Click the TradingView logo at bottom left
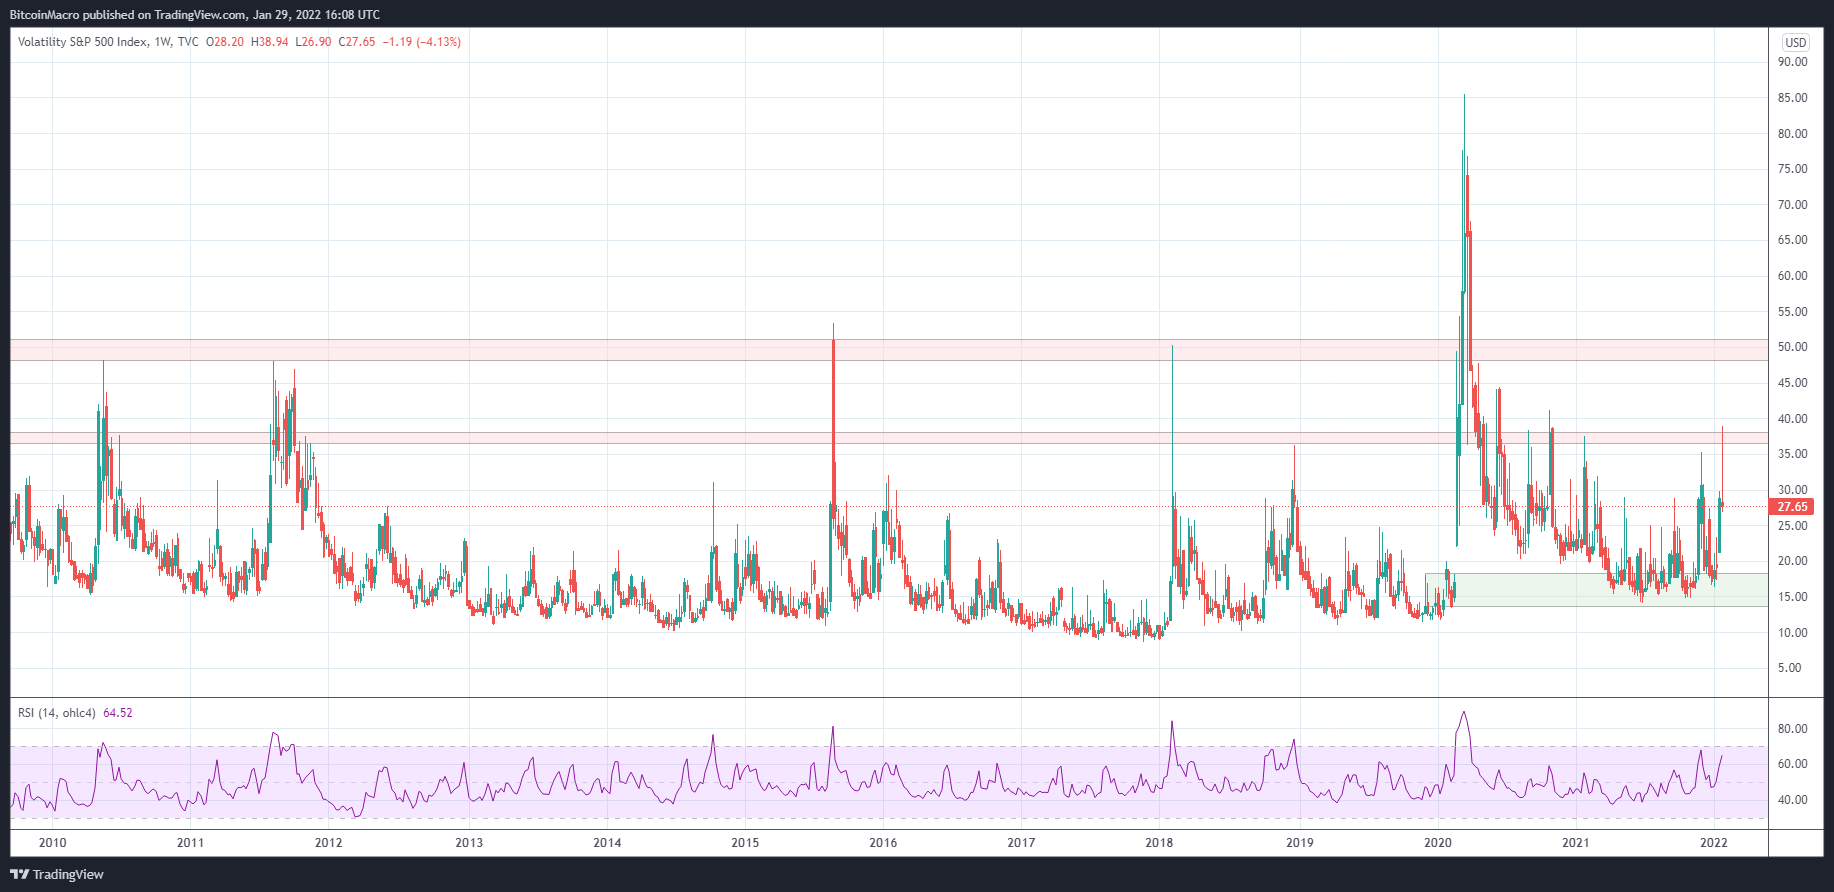 [x=57, y=874]
